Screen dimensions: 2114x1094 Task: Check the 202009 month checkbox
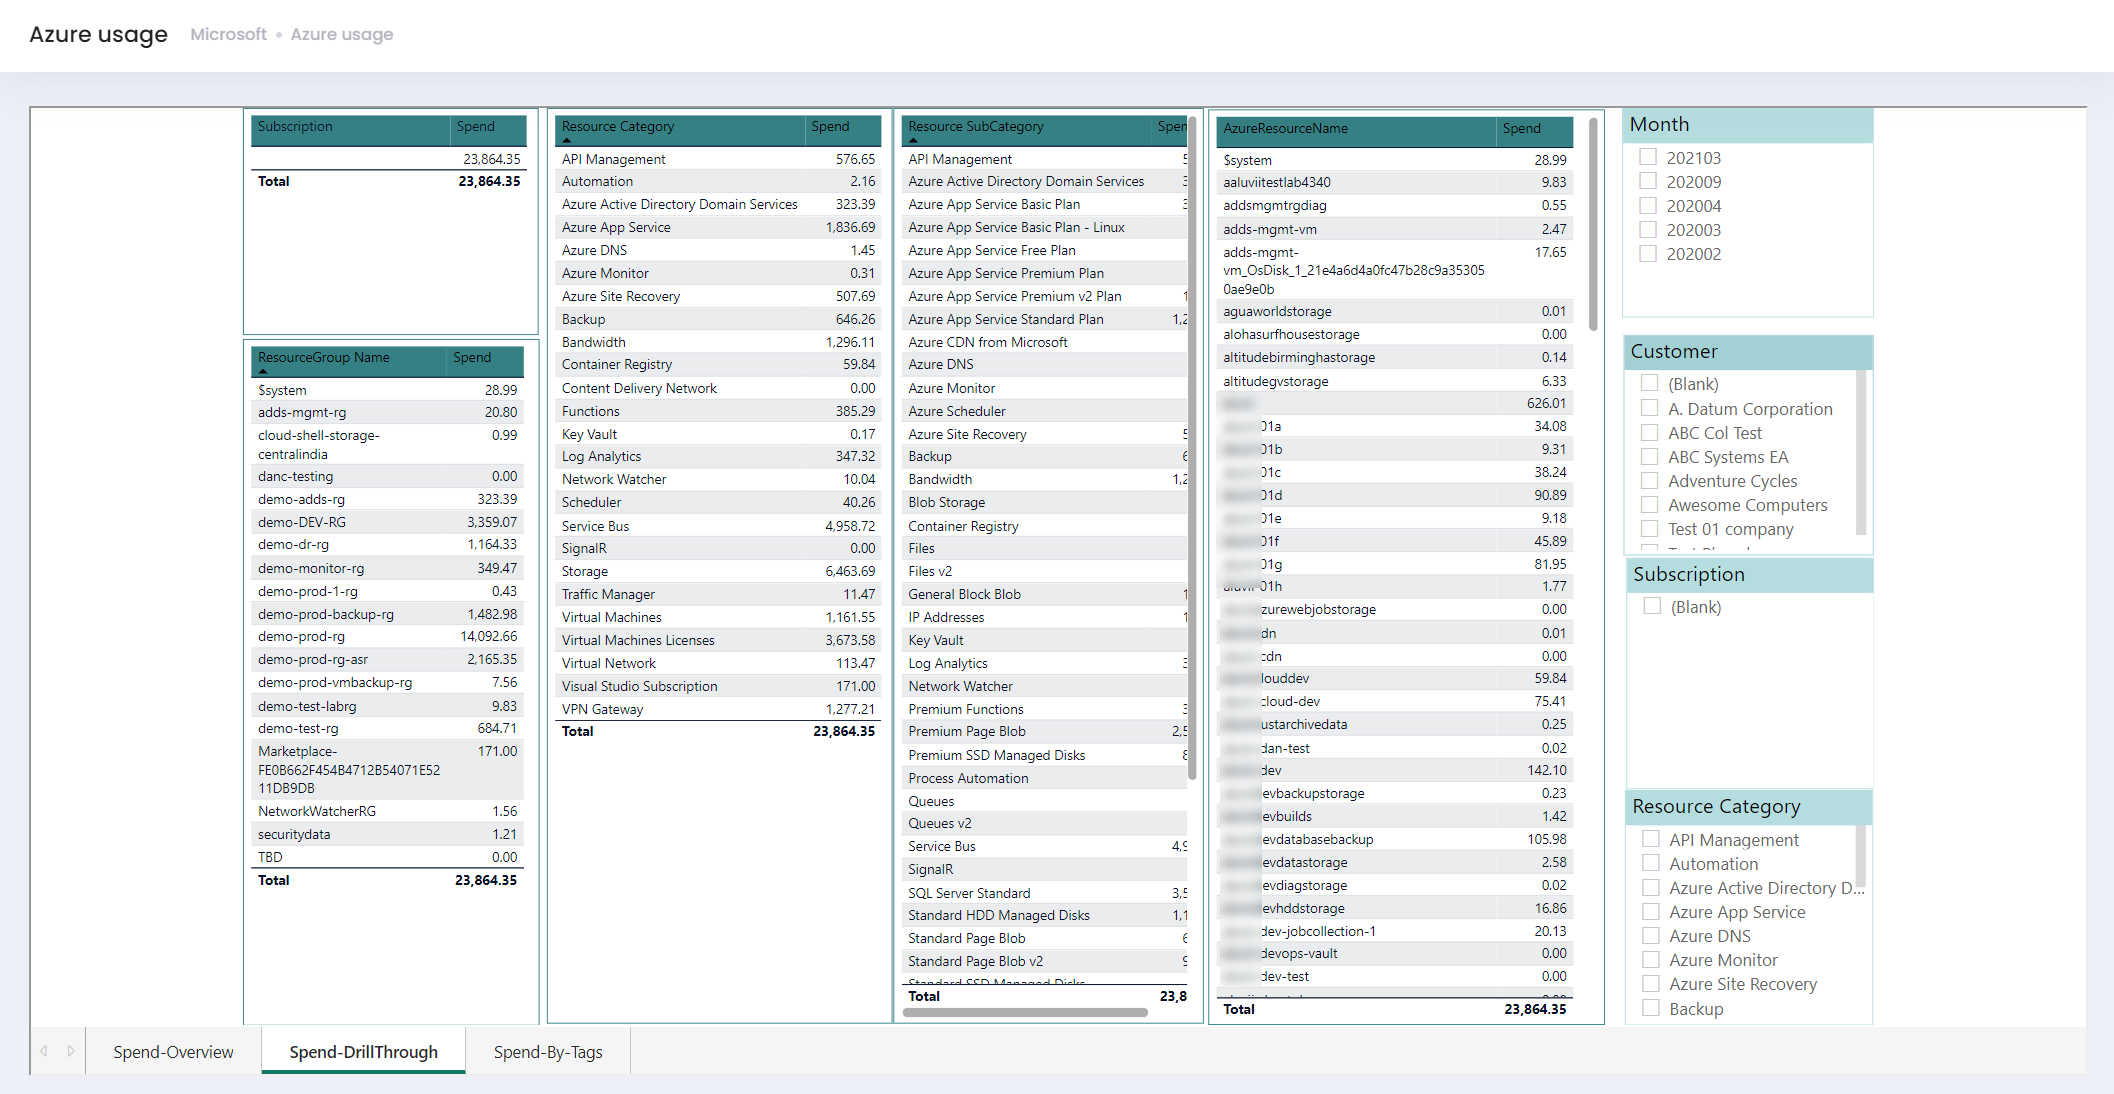pos(1648,181)
